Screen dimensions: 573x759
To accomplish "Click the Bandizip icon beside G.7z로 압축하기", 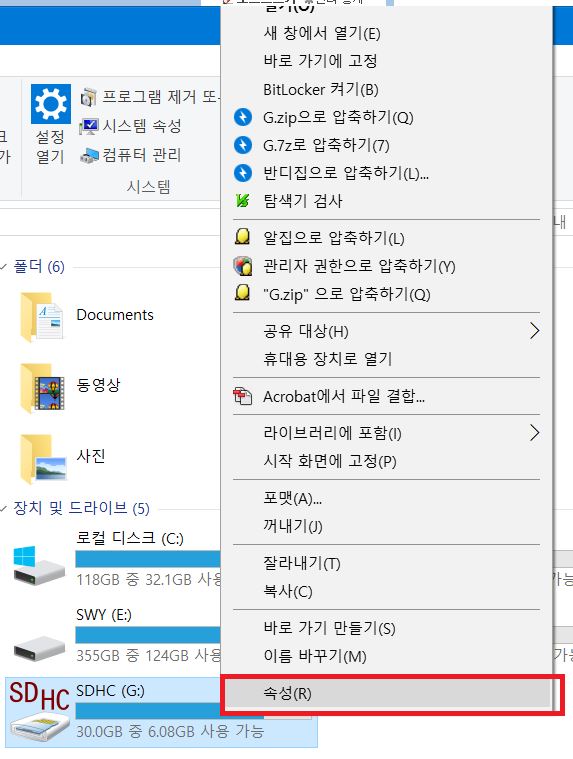I will pos(242,145).
